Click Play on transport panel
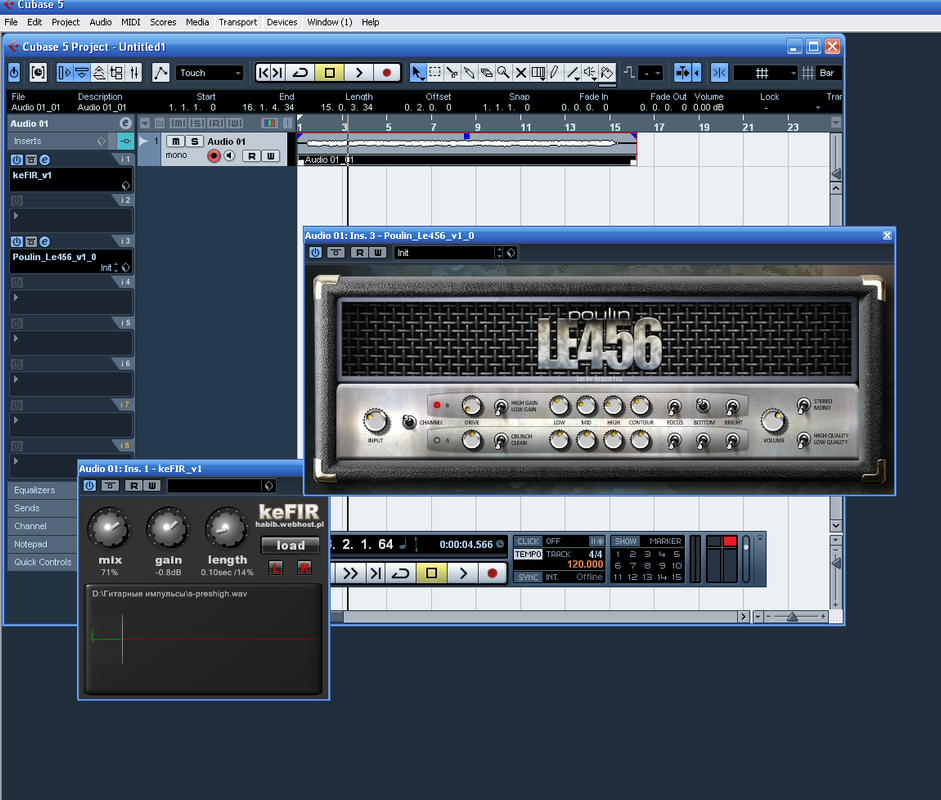This screenshot has width=941, height=800. click(x=463, y=573)
